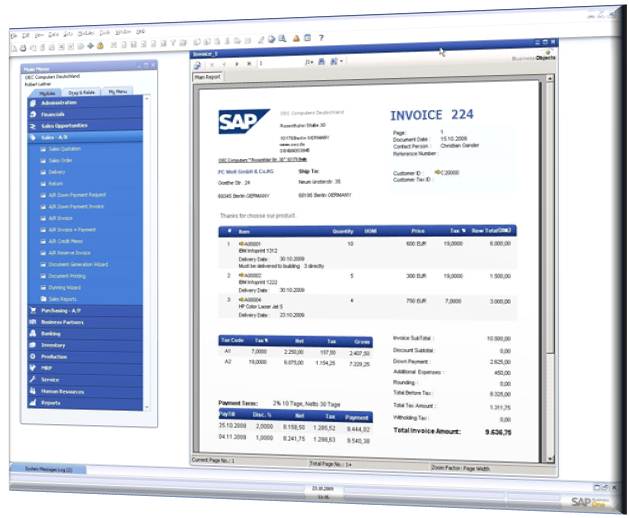This screenshot has height=518, width=629.
Task: Click the link arrow beside item A00001
Action: coord(241,244)
